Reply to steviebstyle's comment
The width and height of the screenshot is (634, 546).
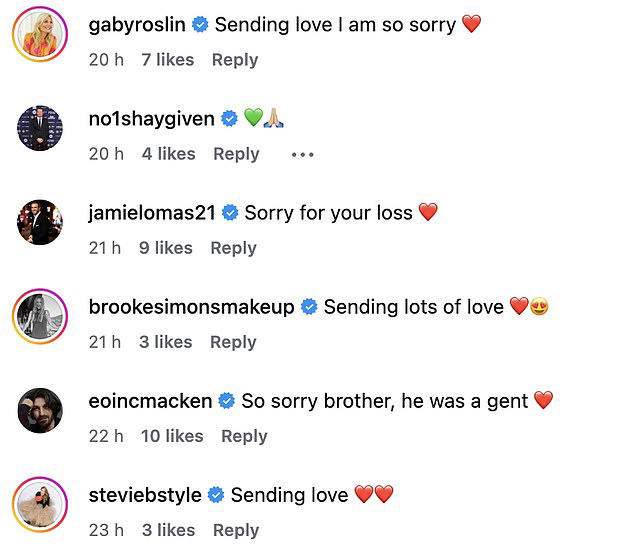click(x=236, y=530)
